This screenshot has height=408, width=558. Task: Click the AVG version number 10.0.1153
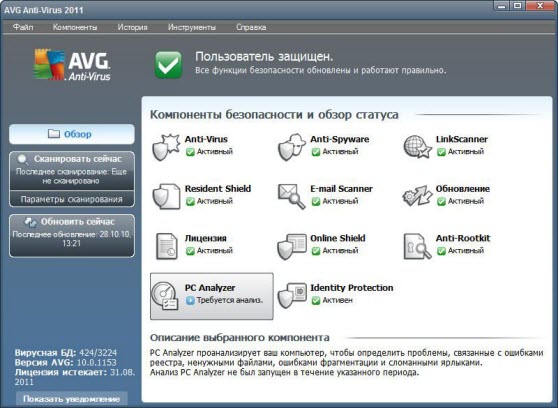click(x=96, y=363)
